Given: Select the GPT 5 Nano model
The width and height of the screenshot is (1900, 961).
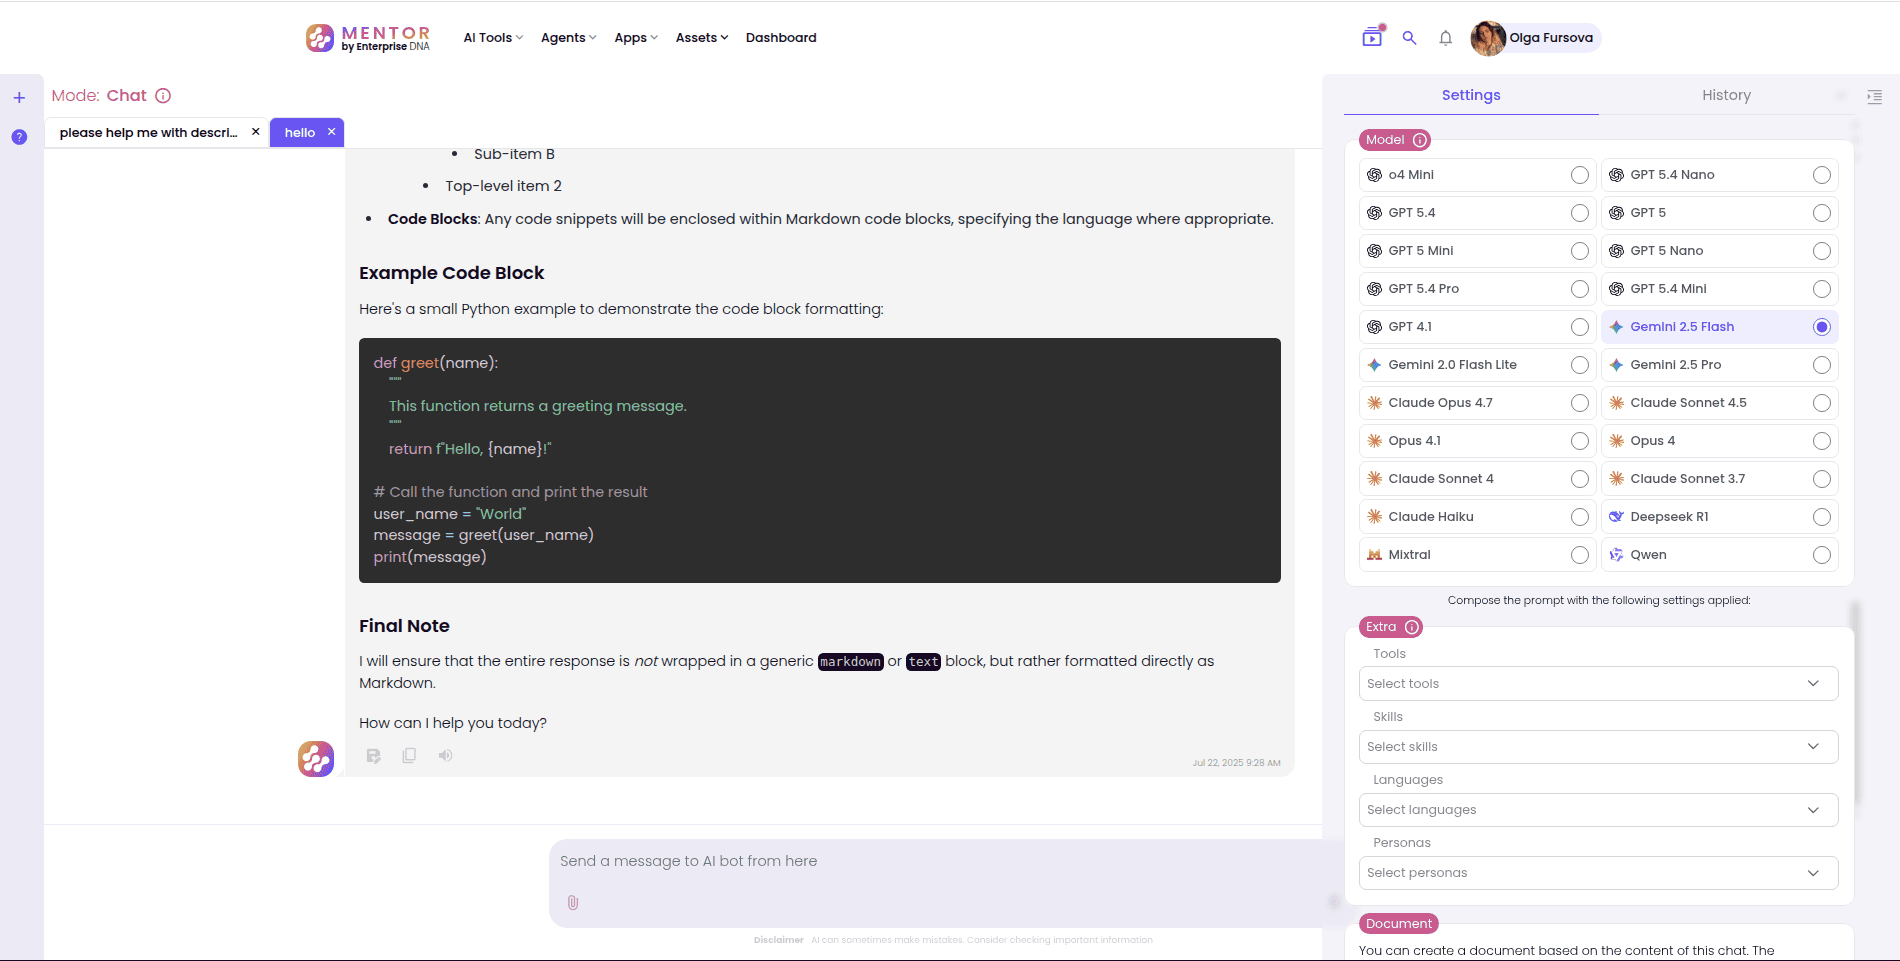Looking at the screenshot, I should (x=1720, y=251).
